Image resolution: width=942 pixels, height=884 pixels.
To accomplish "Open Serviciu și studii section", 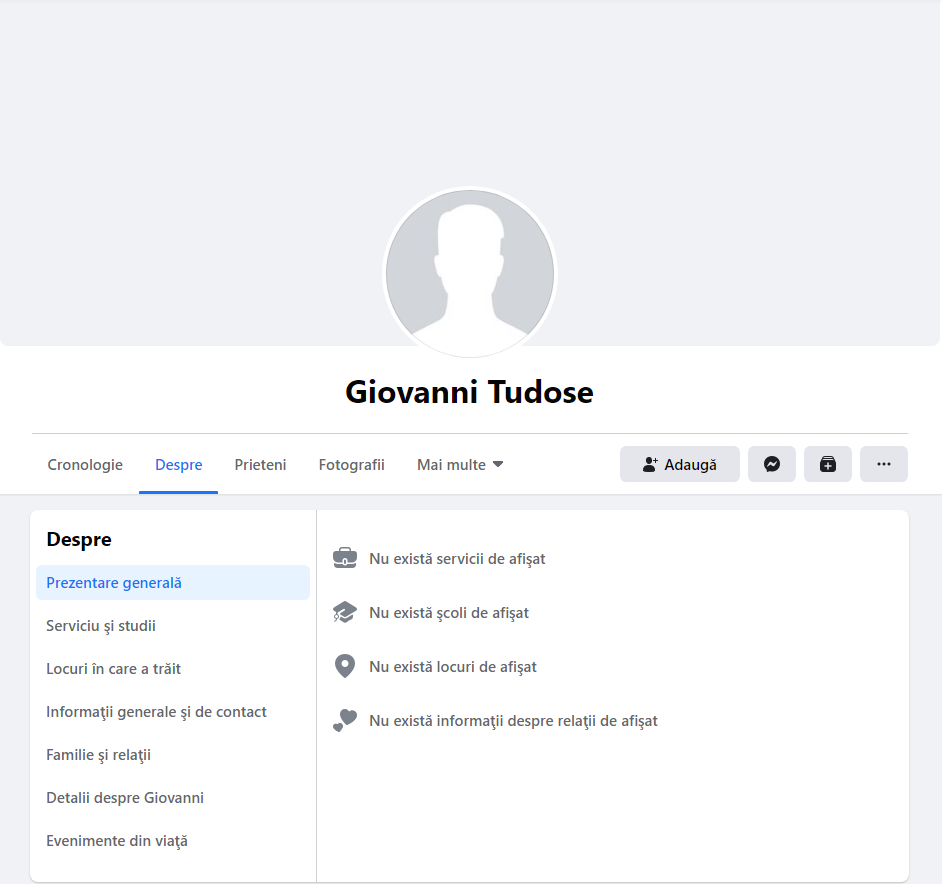I will tap(173, 626).
